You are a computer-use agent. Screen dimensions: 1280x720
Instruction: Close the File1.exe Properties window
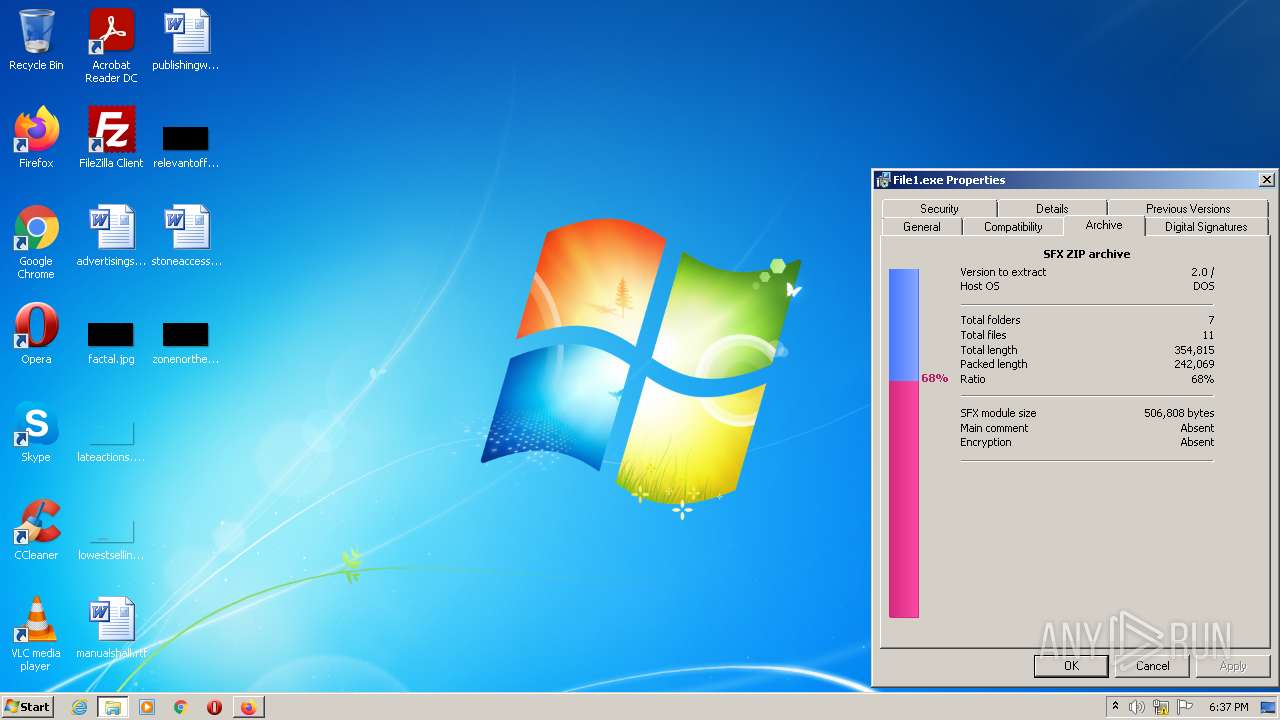point(1266,180)
